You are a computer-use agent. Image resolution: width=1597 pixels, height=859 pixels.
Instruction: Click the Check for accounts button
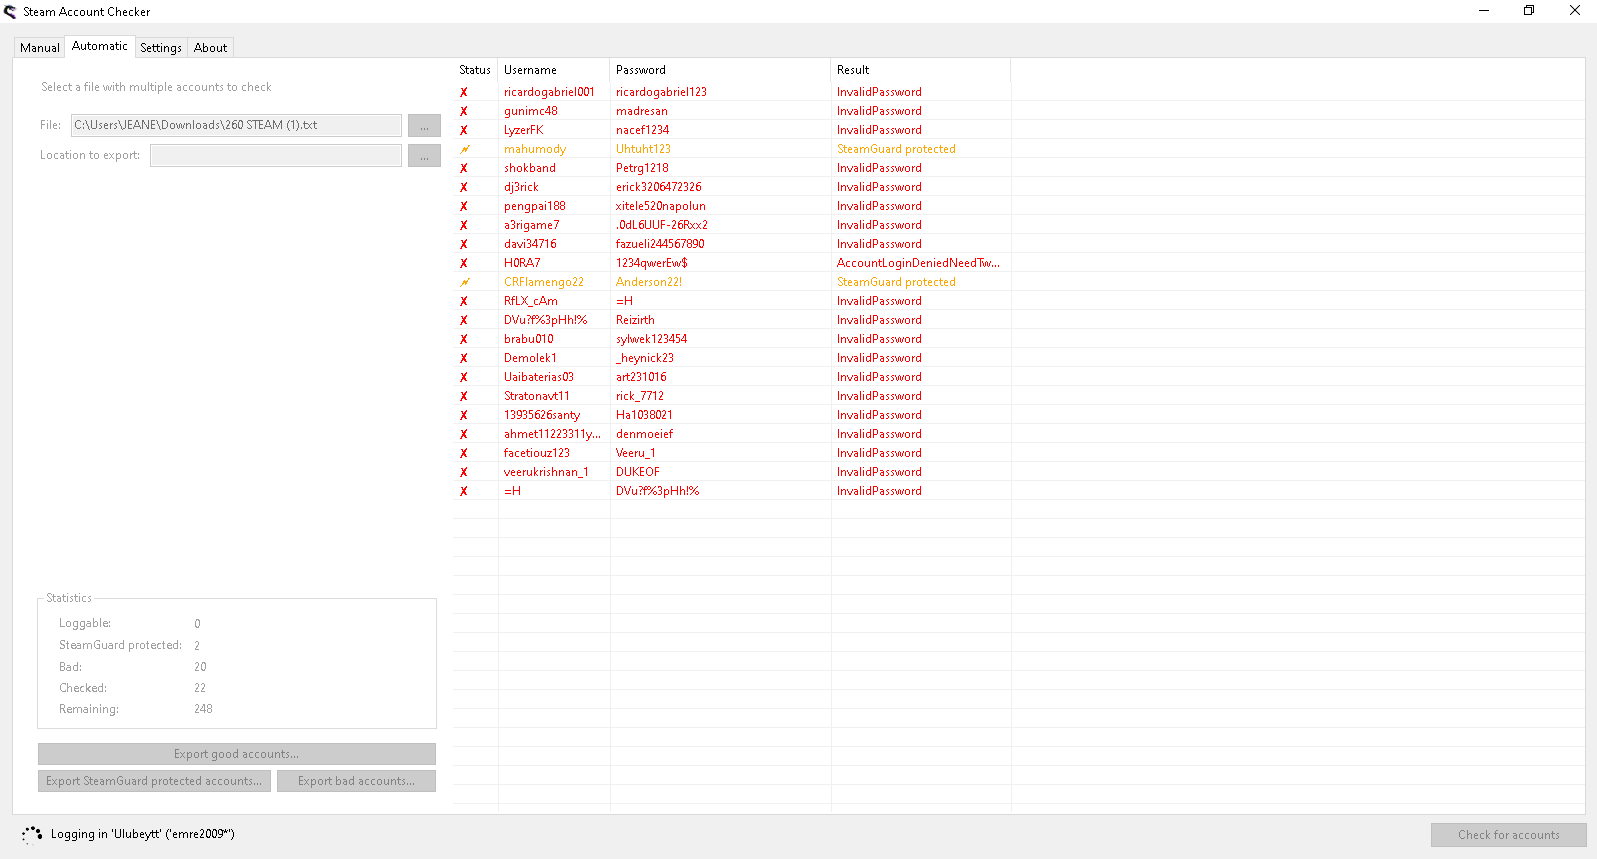pos(1508,835)
